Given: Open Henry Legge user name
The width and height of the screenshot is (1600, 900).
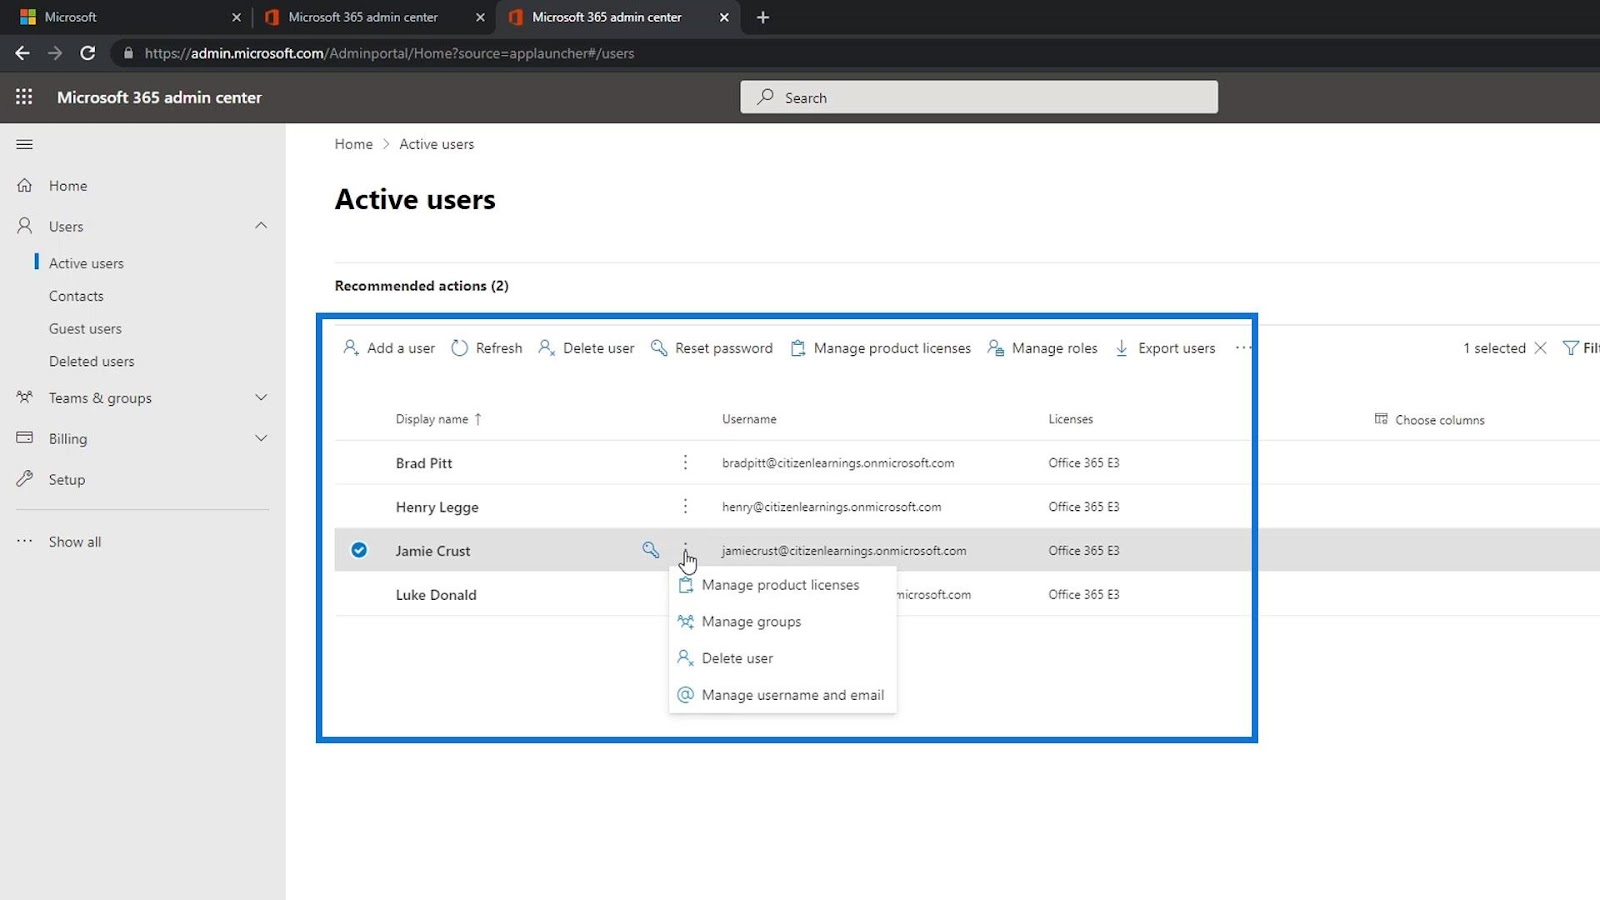Looking at the screenshot, I should 437,507.
